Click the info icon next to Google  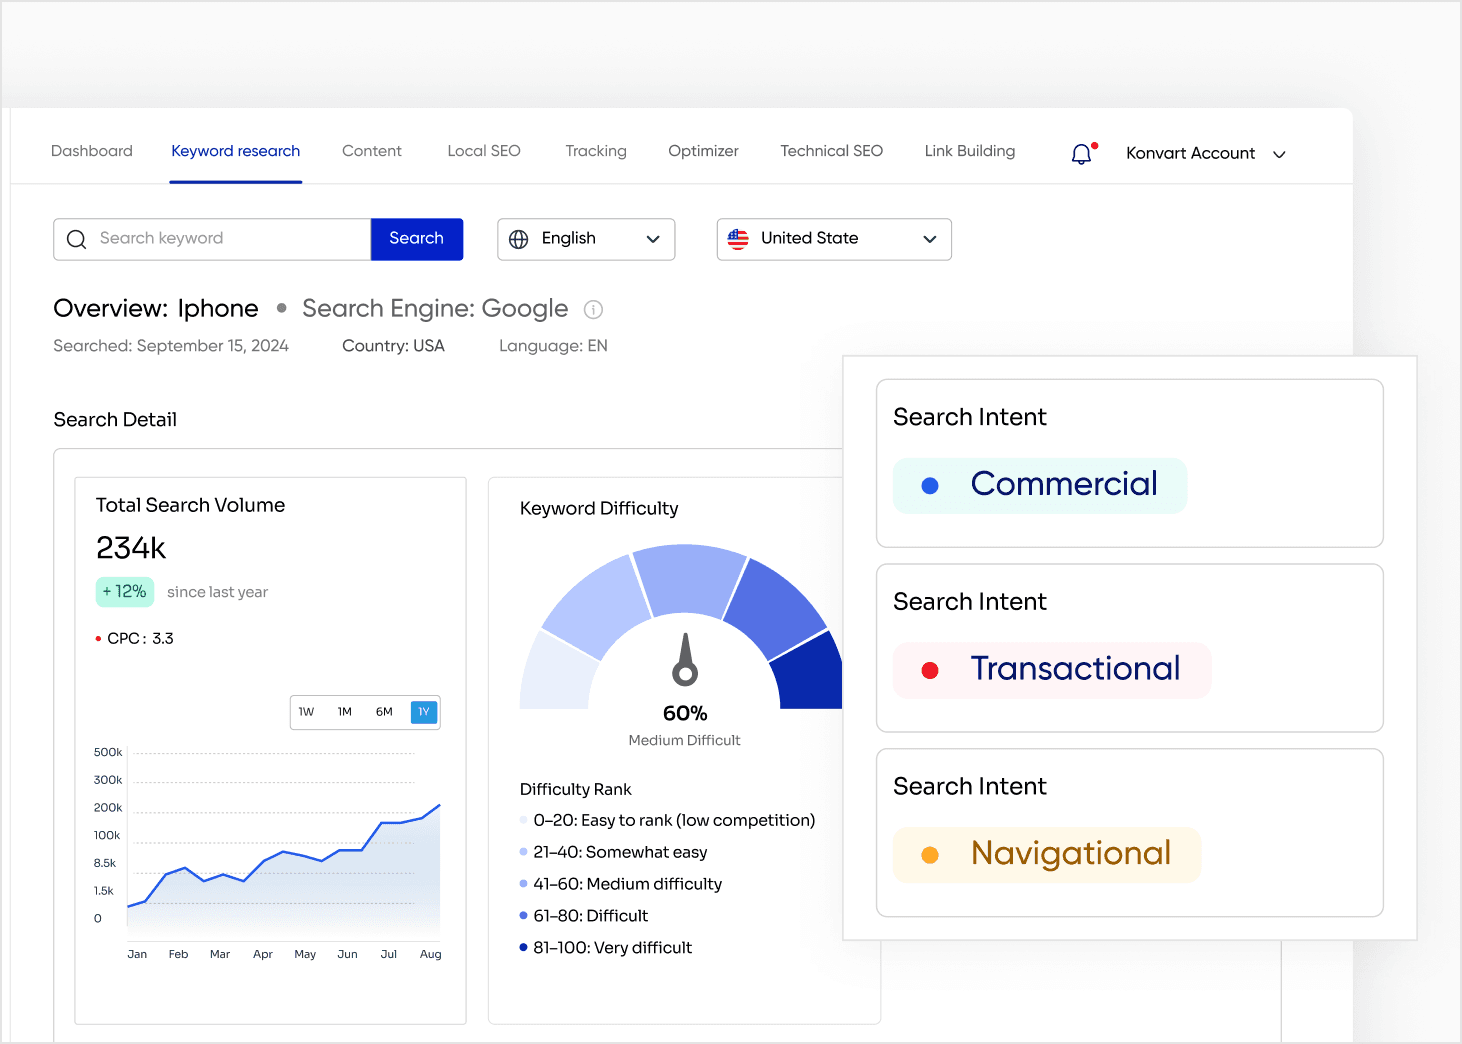click(x=593, y=309)
